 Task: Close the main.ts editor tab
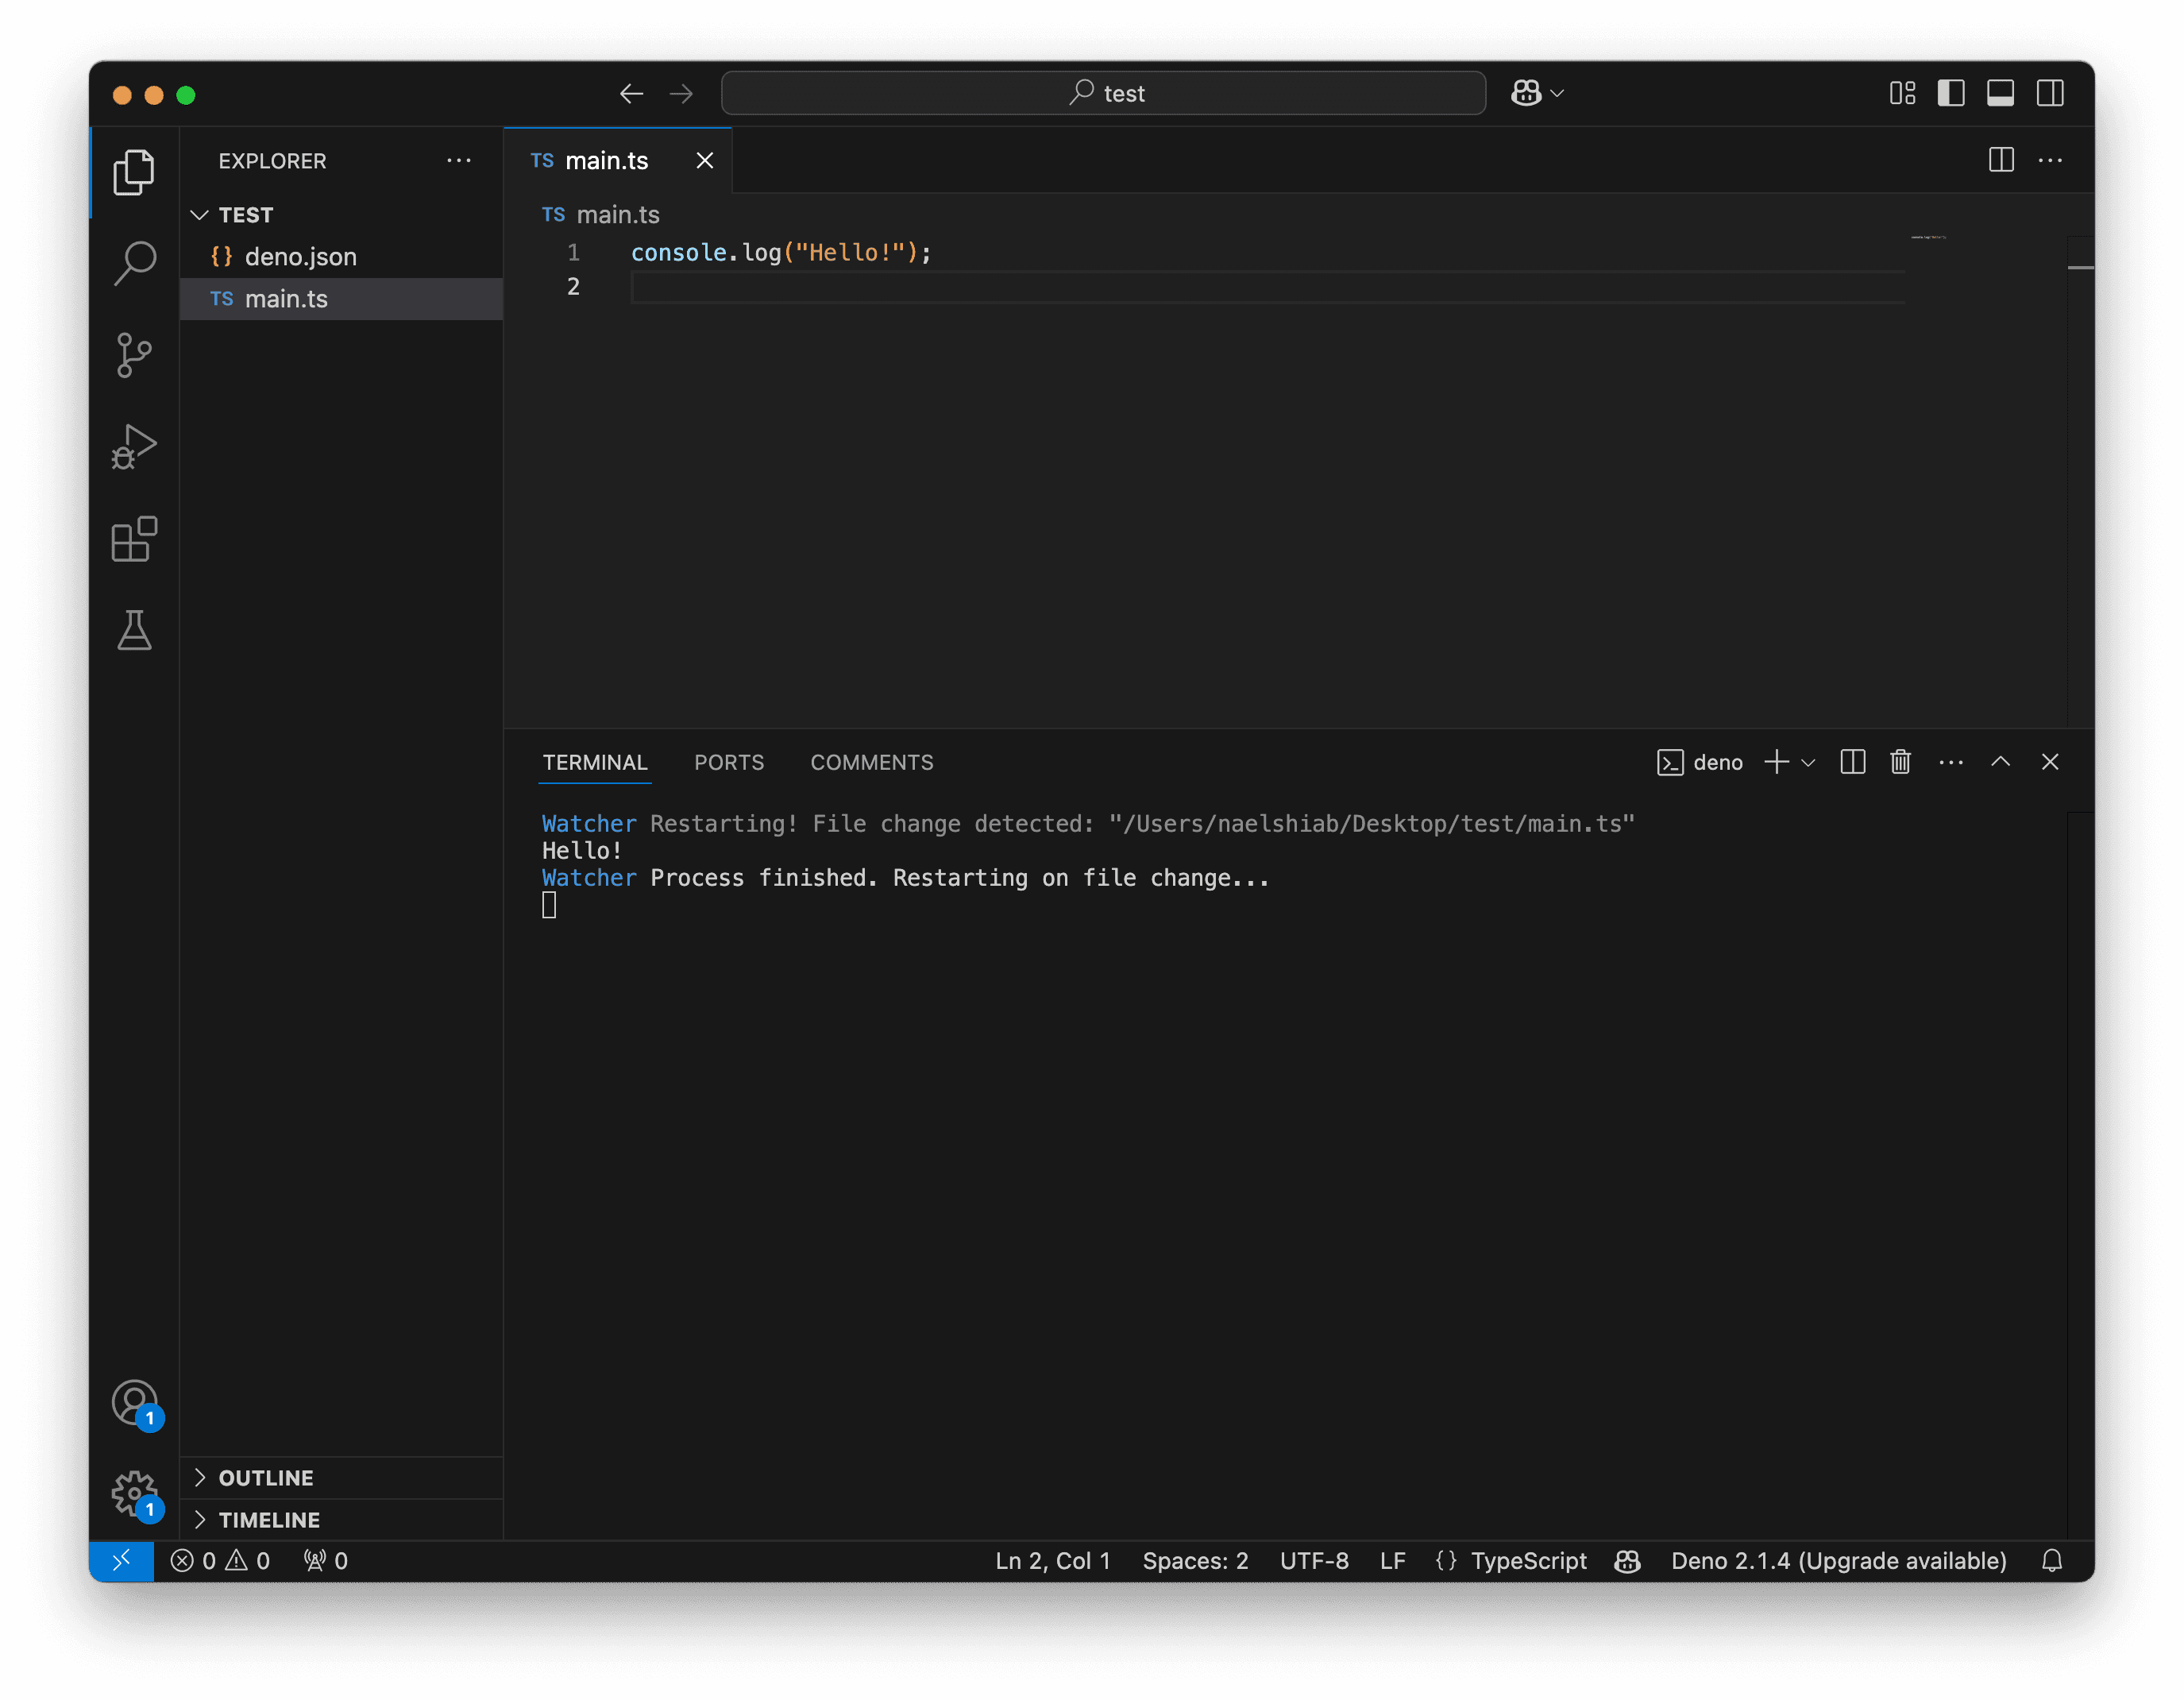(x=705, y=160)
